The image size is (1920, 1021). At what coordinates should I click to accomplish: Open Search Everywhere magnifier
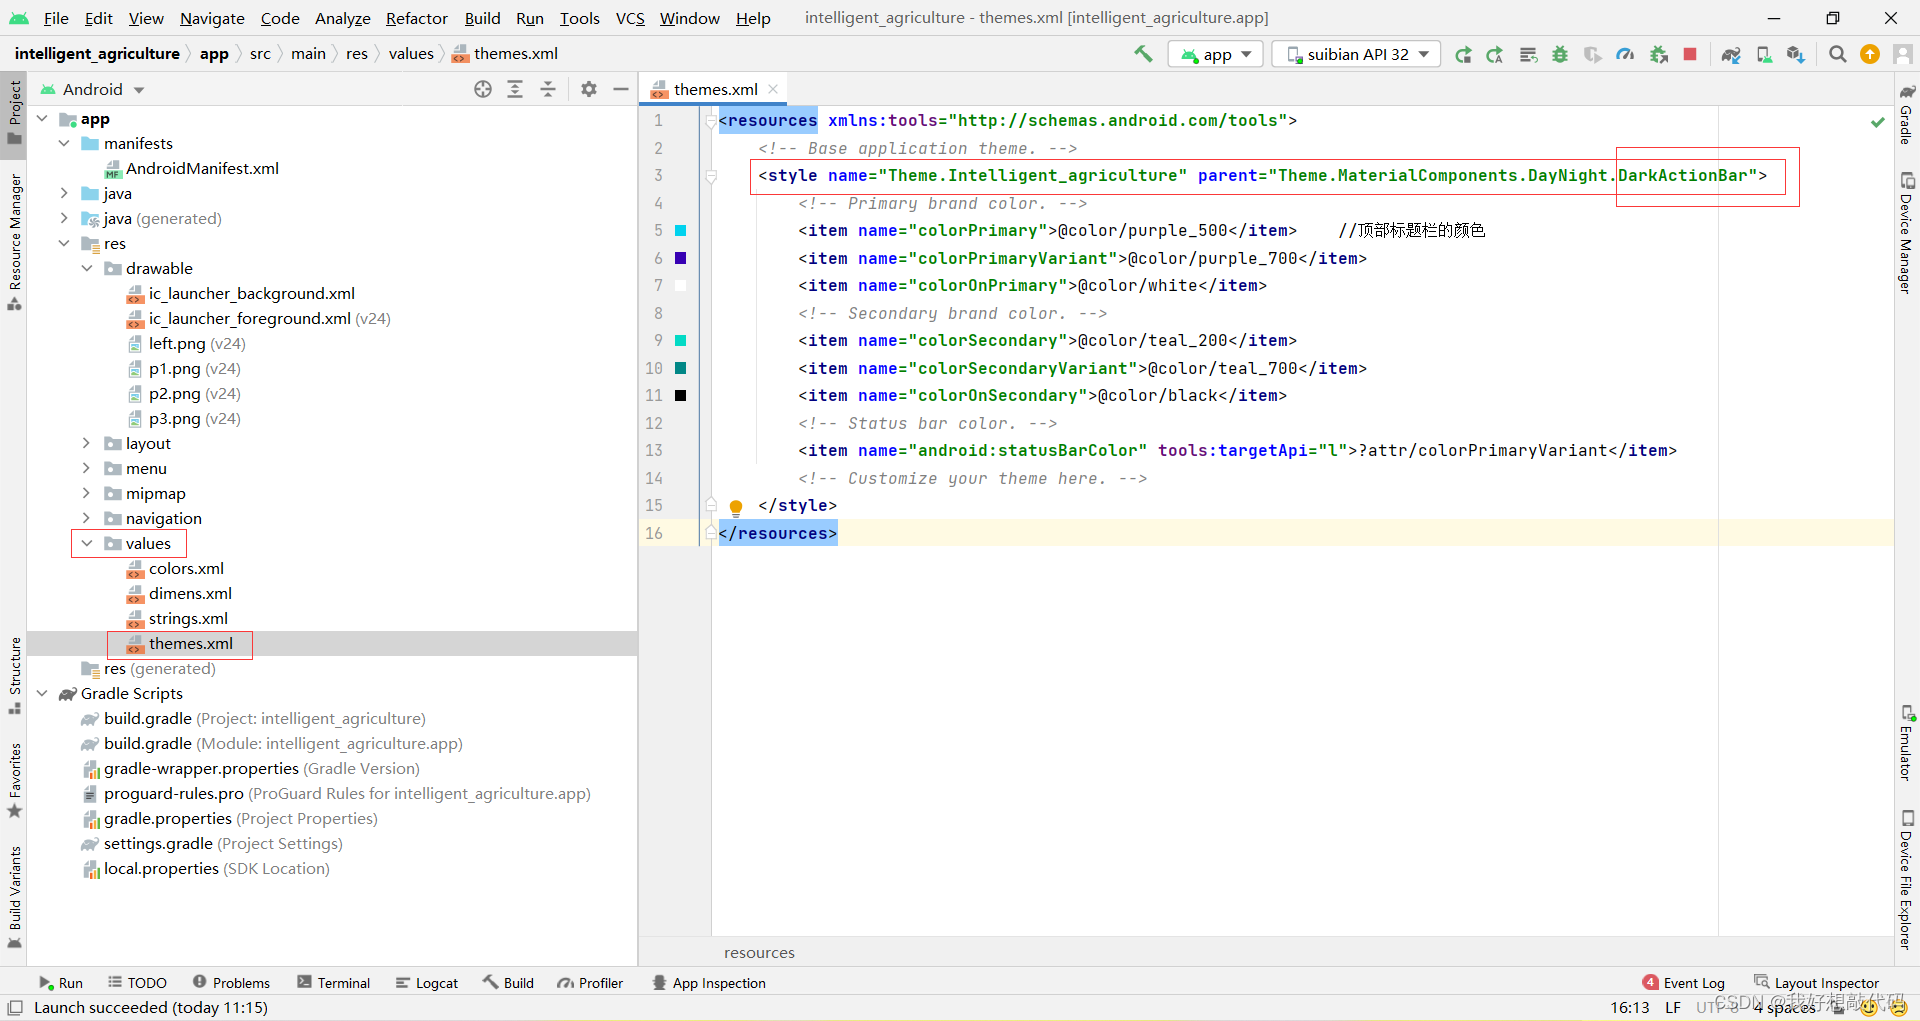pos(1838,54)
